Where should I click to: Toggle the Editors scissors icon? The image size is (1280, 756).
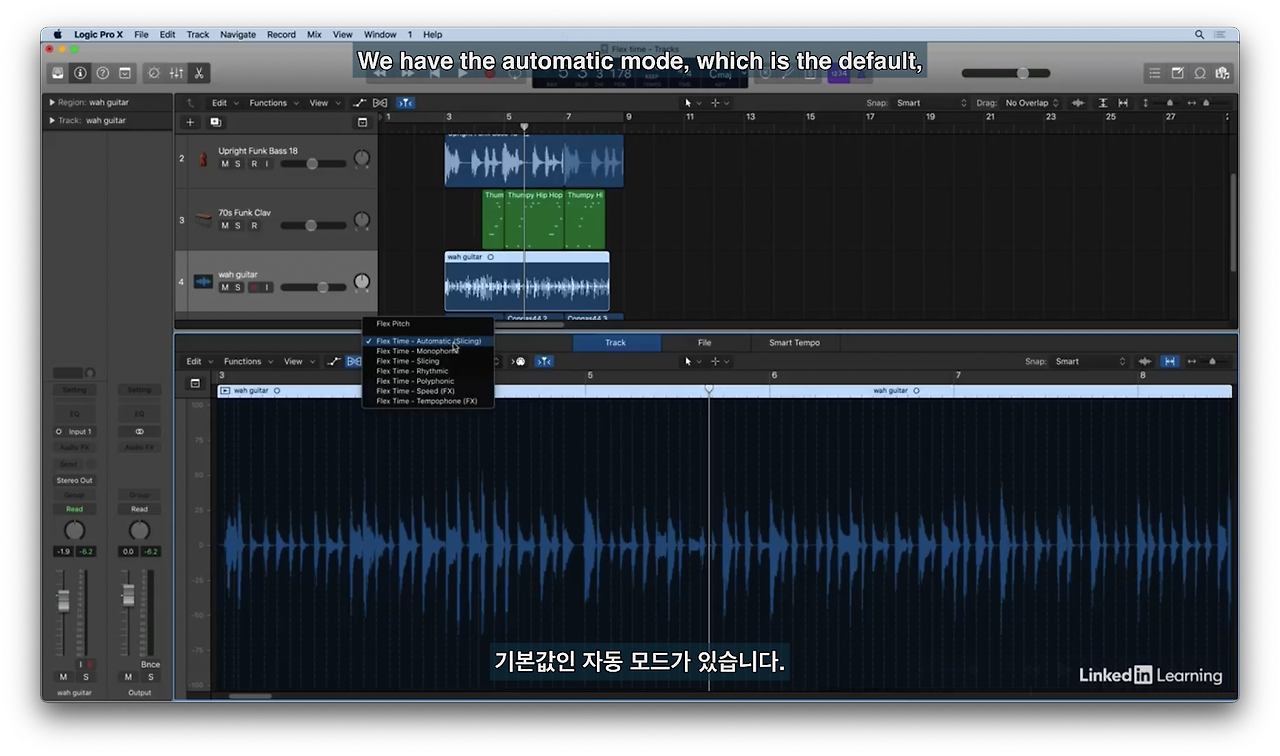pyautogui.click(x=199, y=73)
